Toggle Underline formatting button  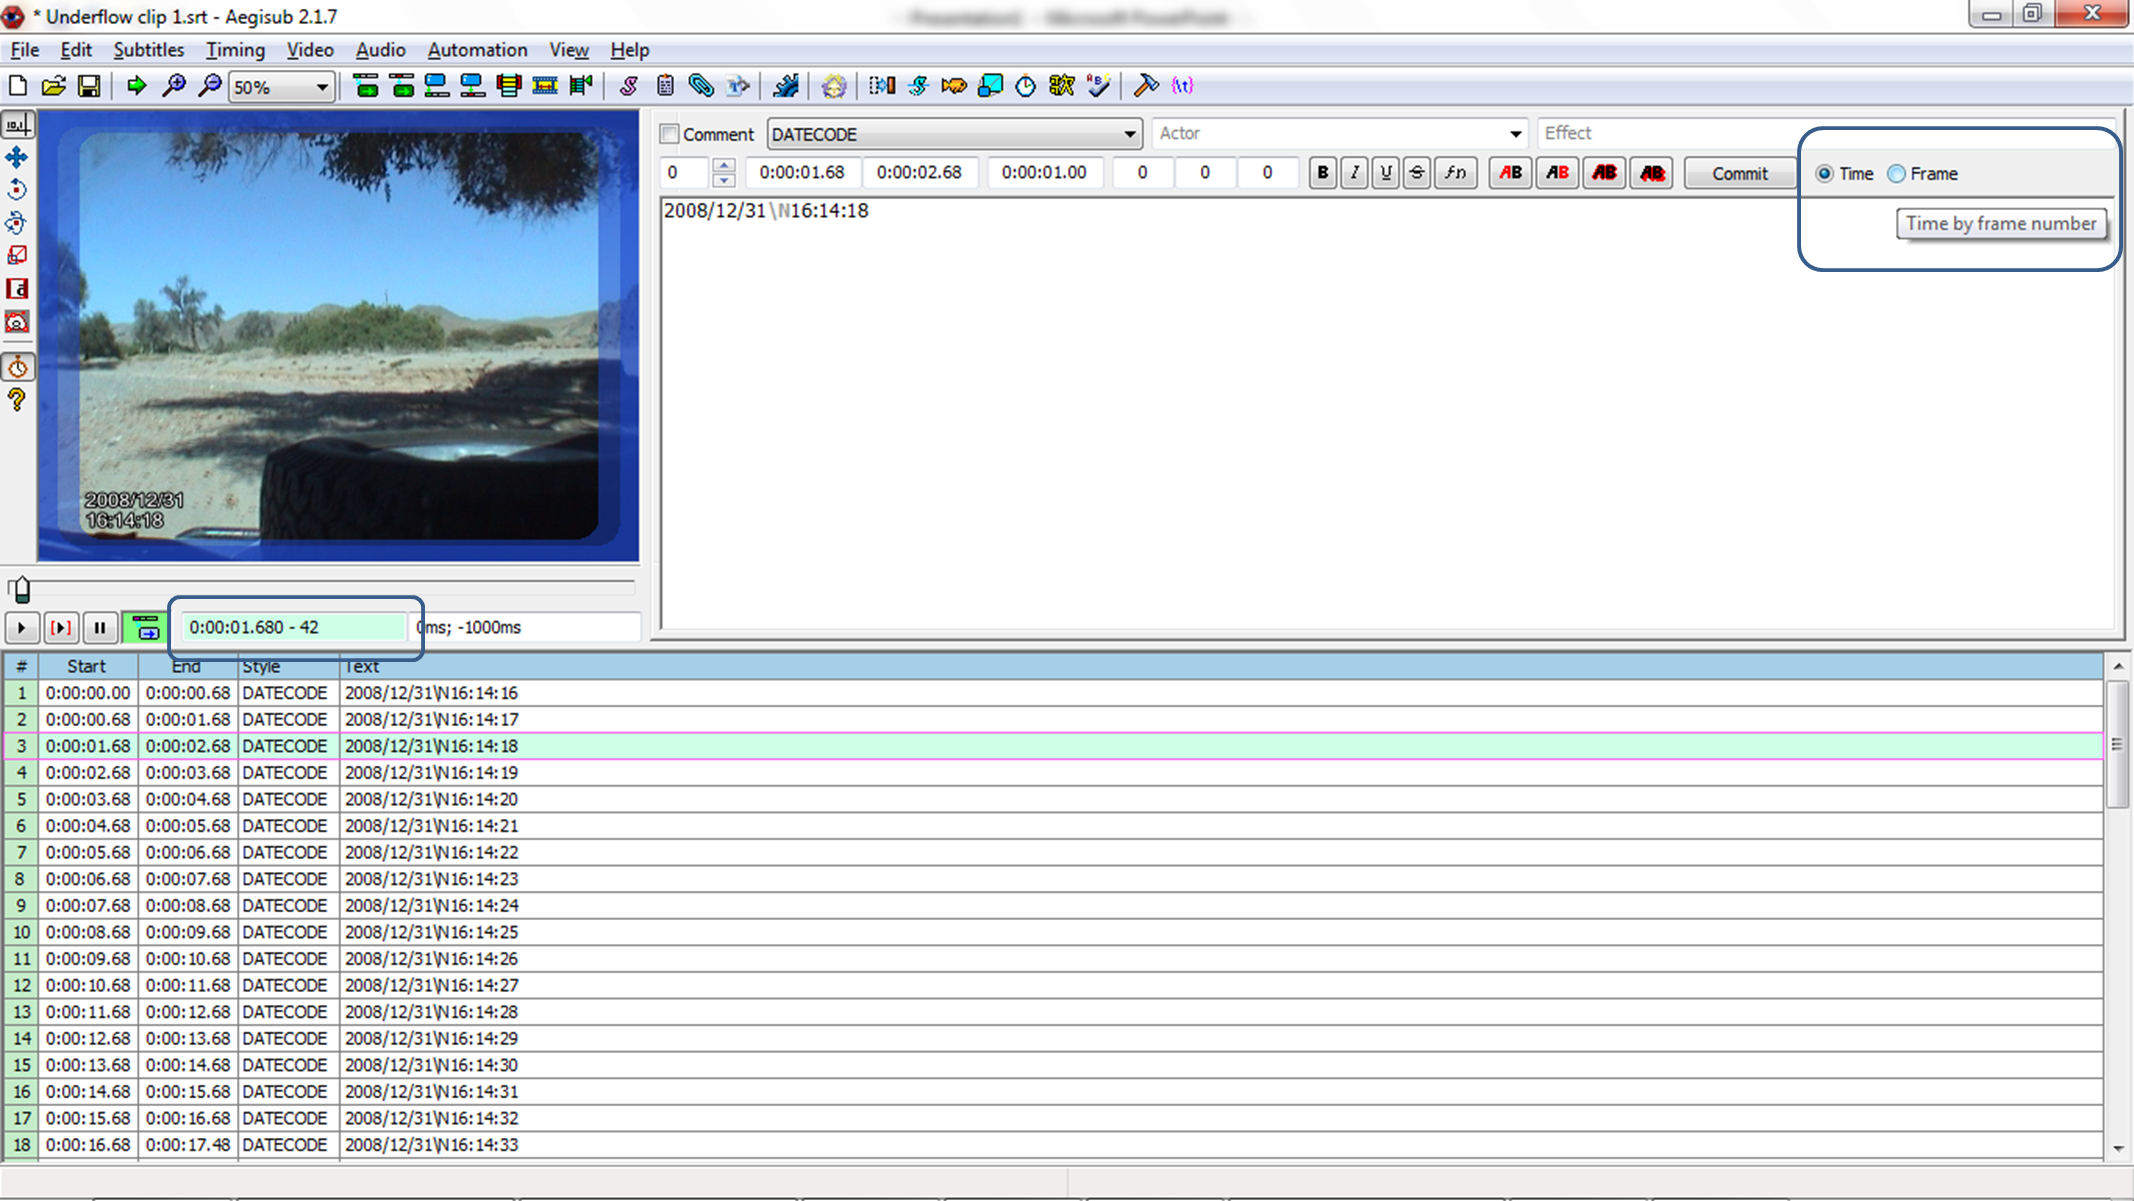[1385, 173]
